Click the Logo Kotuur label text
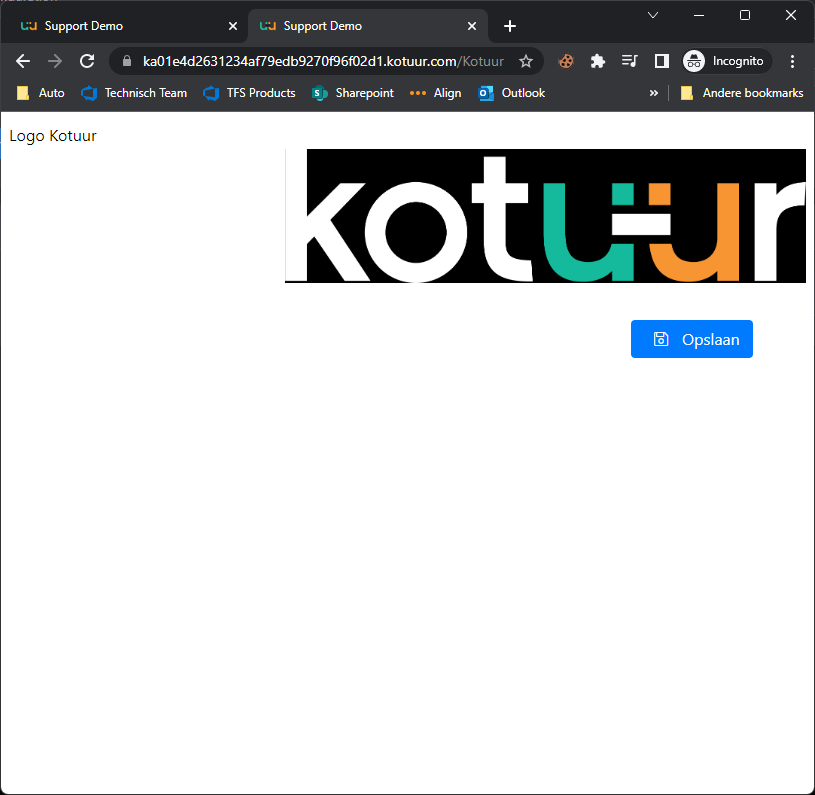Image resolution: width=815 pixels, height=795 pixels. tap(53, 136)
